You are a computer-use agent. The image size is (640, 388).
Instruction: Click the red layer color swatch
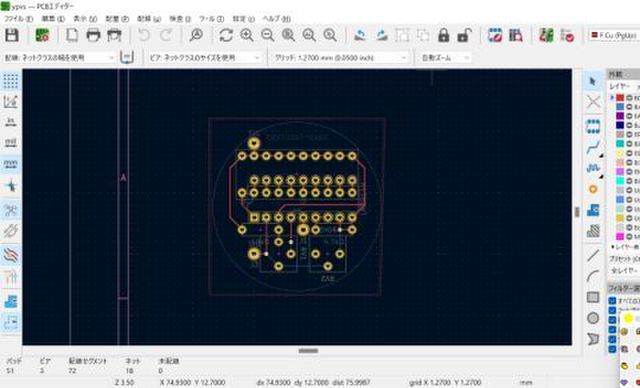(620, 98)
